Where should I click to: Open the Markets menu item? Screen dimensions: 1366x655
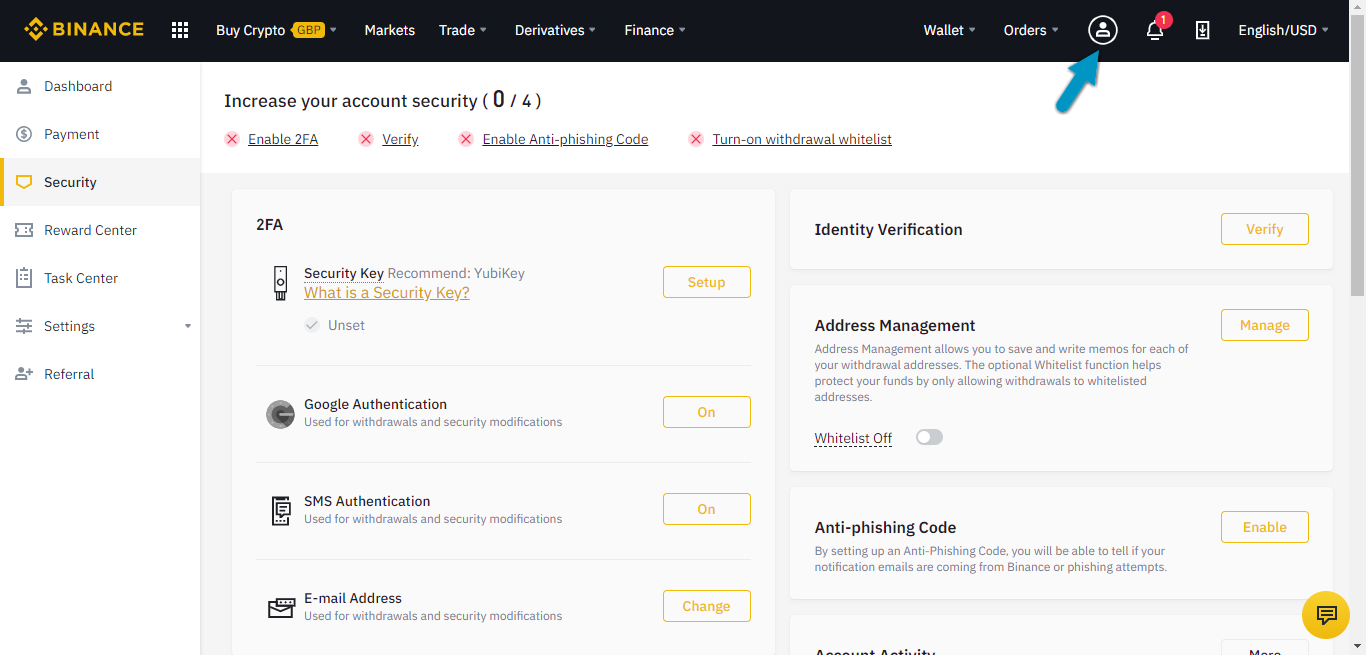click(x=390, y=30)
